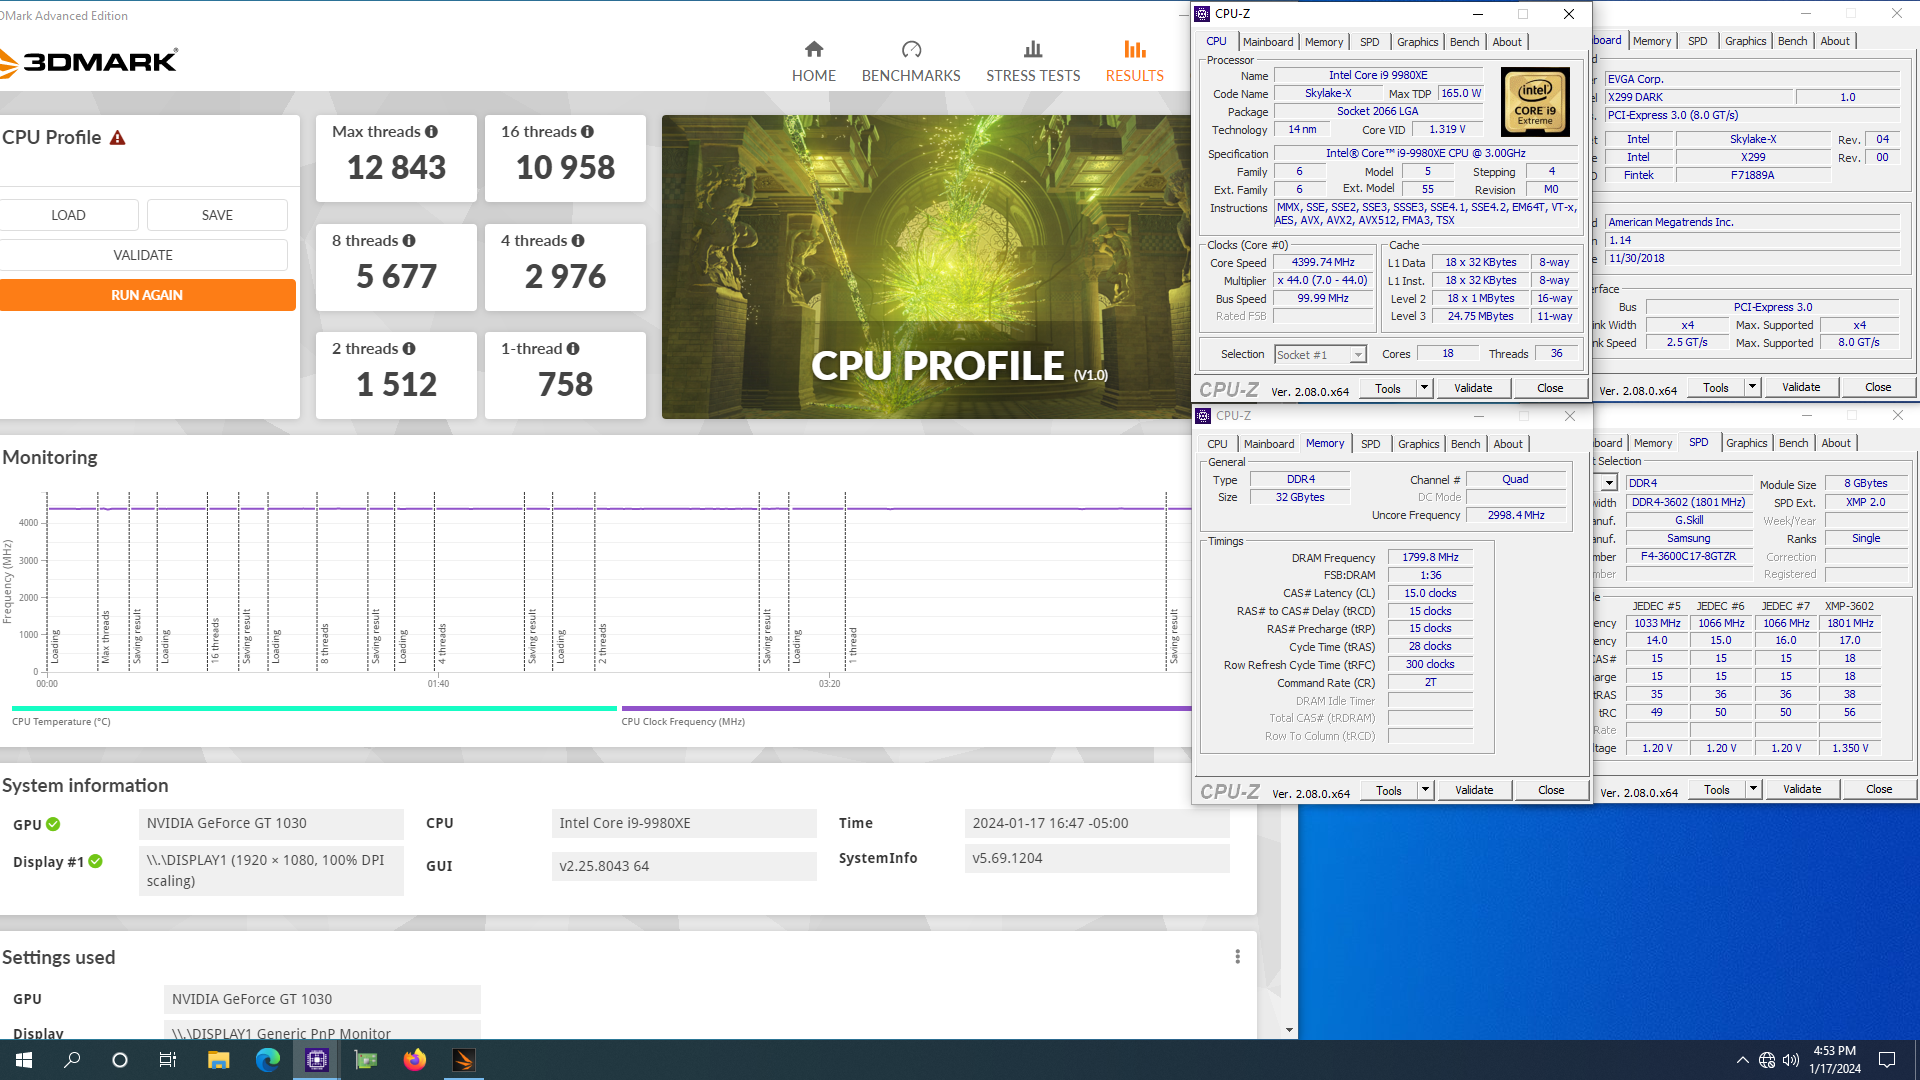Viewport: 1920px width, 1080px height.
Task: Click VALIDATE button in 3DMark
Action: 143,255
